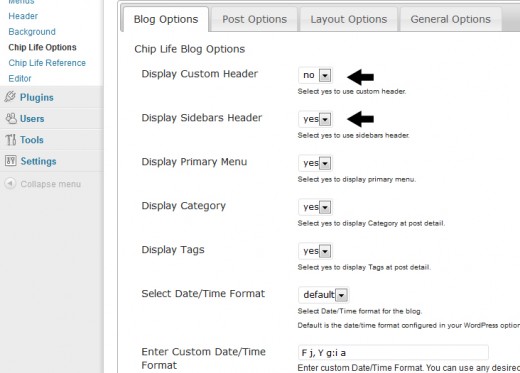Open the Header submenu link
The image size is (520, 373).
(23, 16)
